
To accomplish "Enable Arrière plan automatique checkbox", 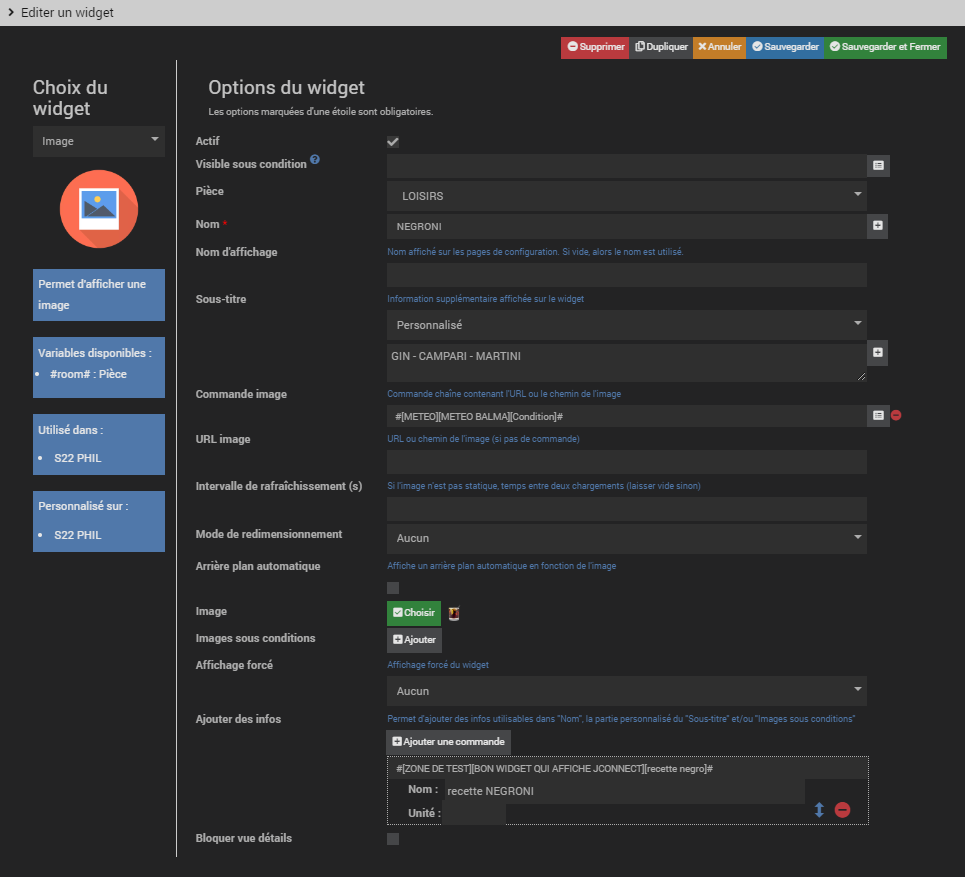I will tap(393, 588).
